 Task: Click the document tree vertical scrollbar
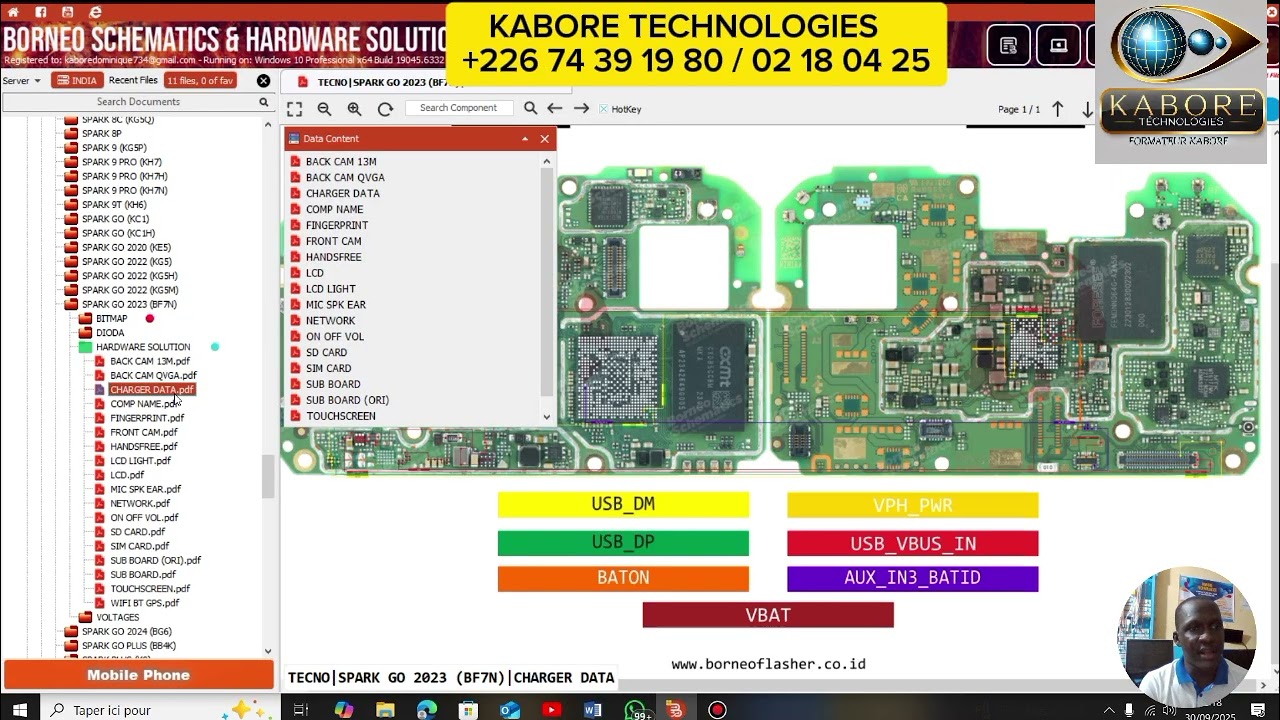pyautogui.click(x=268, y=476)
